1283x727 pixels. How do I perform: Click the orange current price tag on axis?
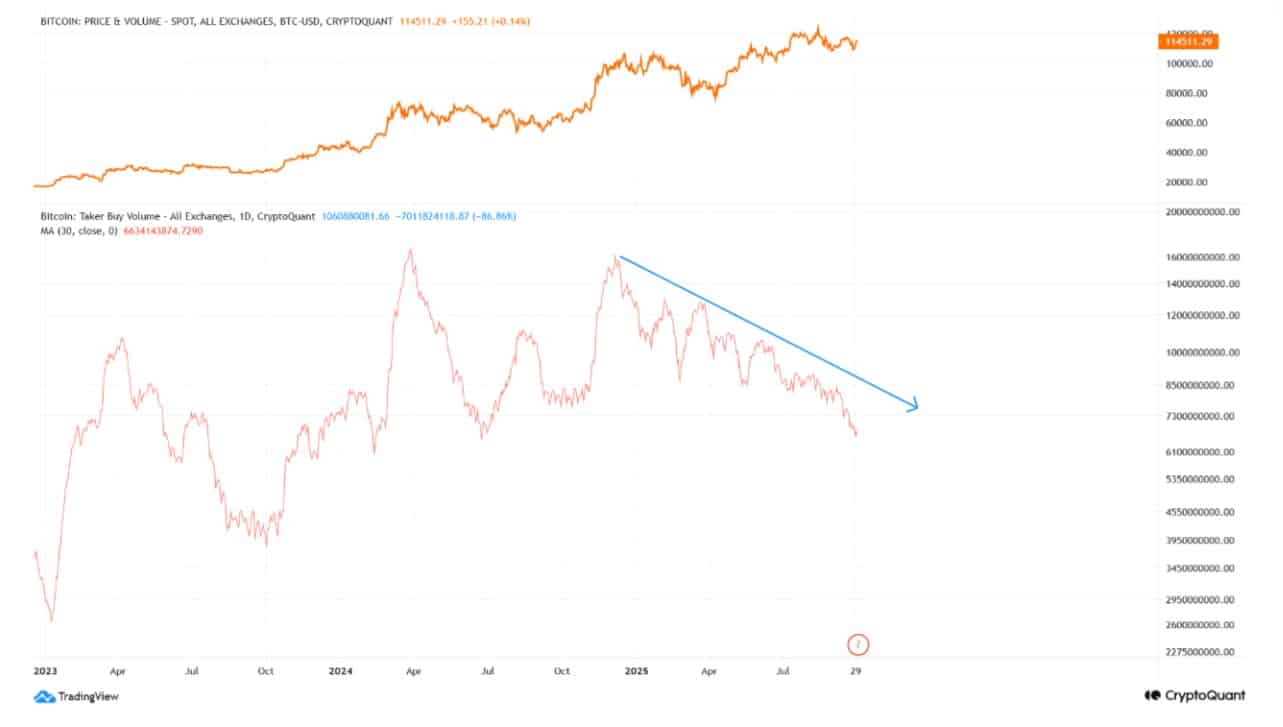tap(1188, 40)
